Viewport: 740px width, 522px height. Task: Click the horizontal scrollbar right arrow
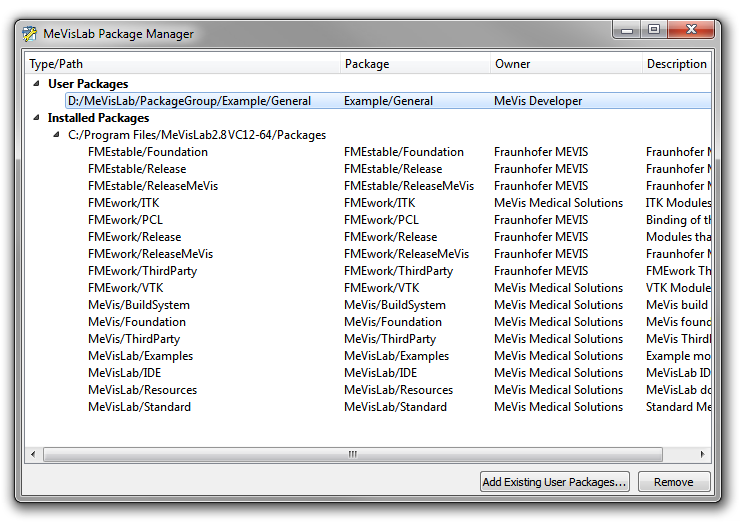pos(703,454)
